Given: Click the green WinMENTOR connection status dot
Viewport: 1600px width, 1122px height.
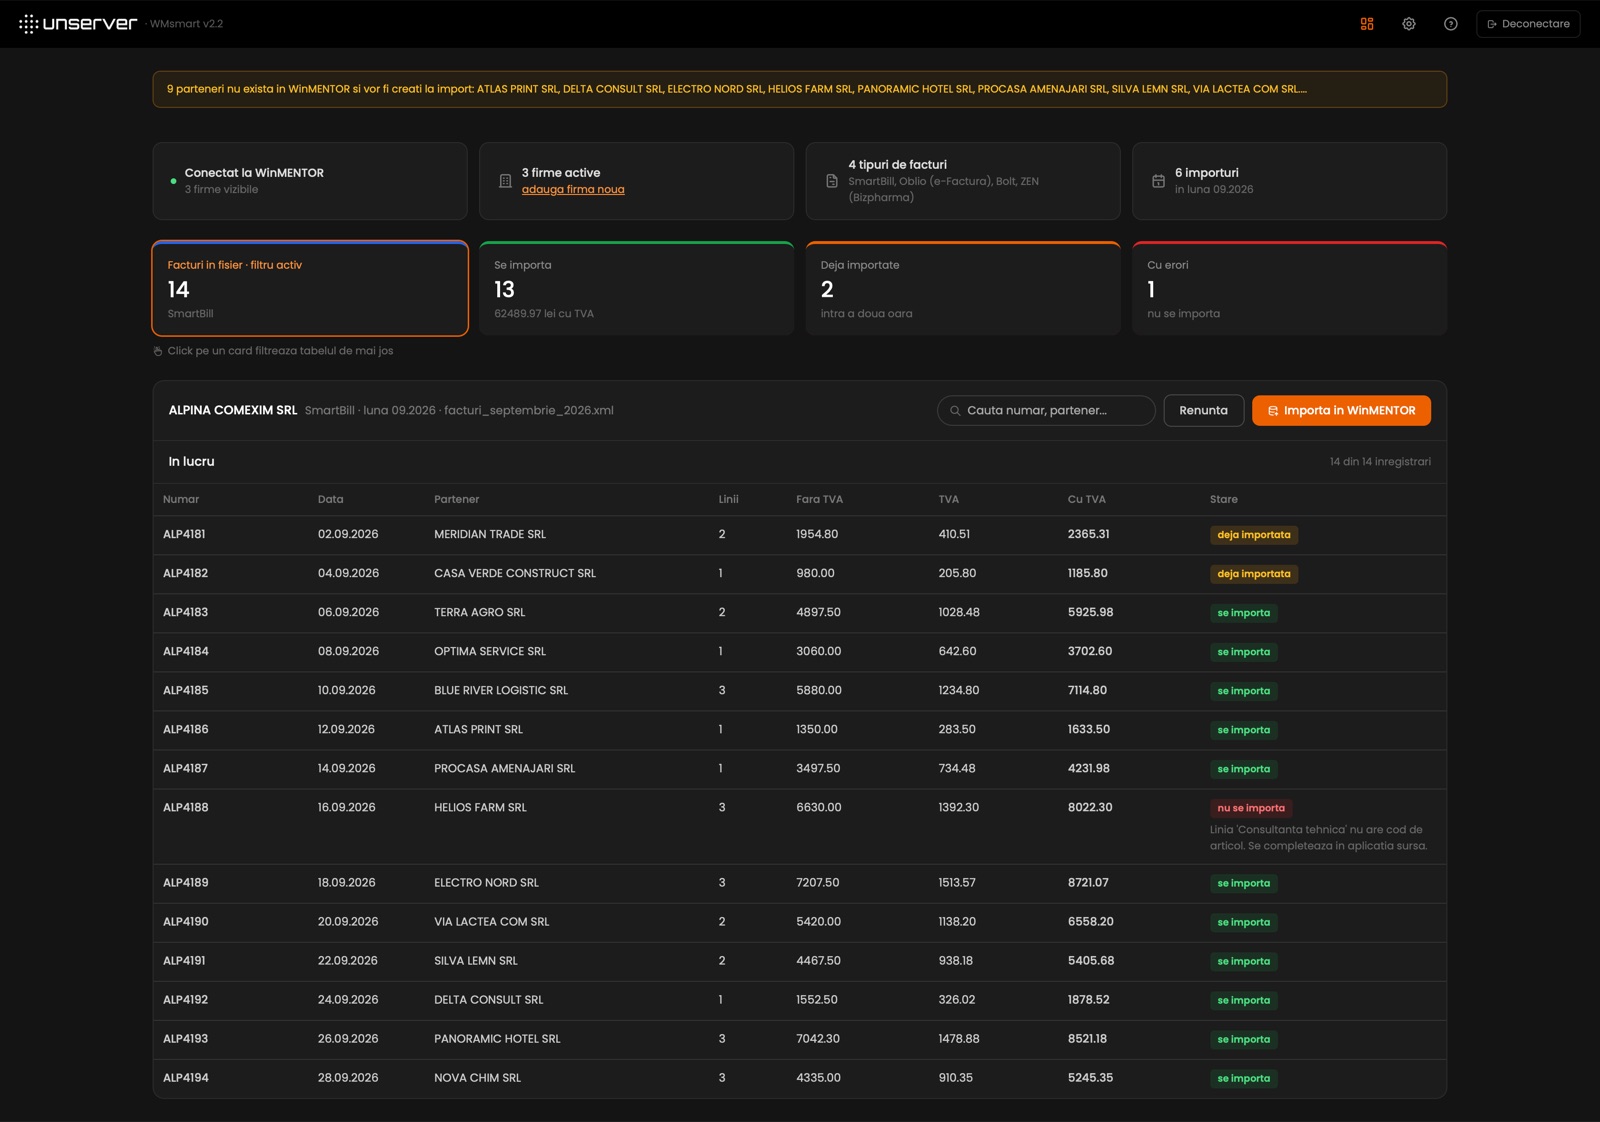Looking at the screenshot, I should tap(173, 181).
